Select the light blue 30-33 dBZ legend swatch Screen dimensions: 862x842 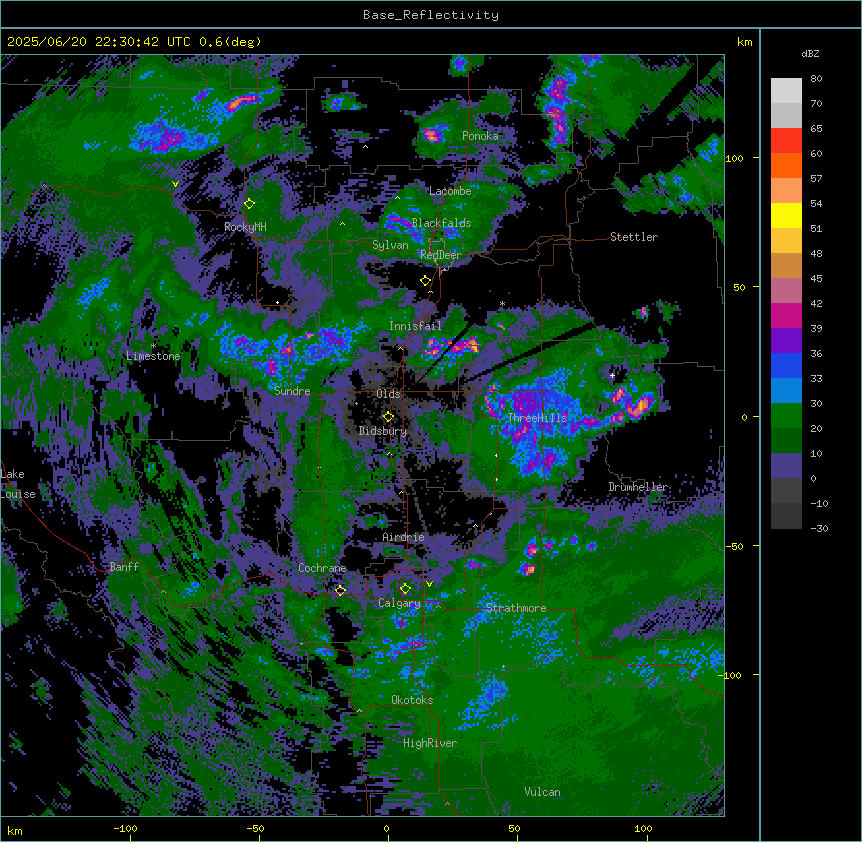pos(786,391)
